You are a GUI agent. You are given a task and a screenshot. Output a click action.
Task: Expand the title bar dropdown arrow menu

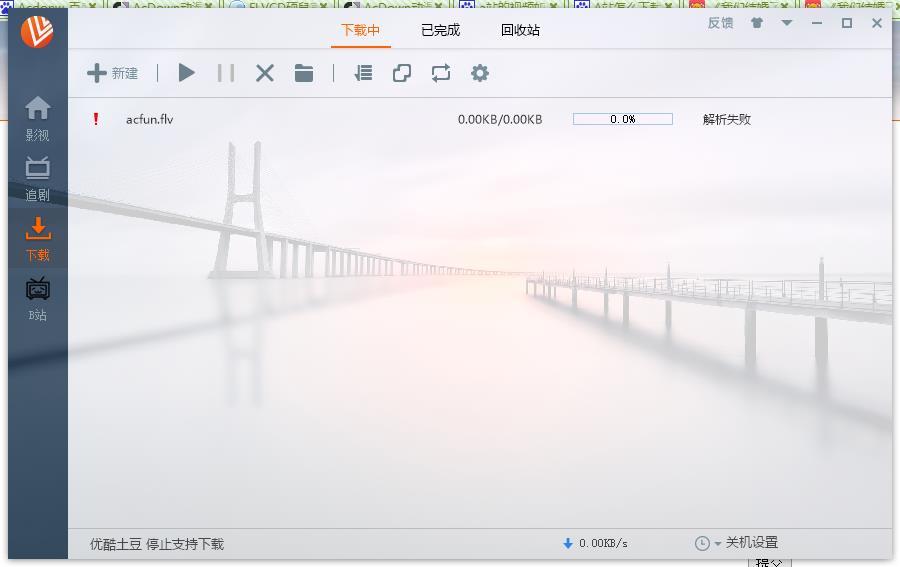click(787, 23)
